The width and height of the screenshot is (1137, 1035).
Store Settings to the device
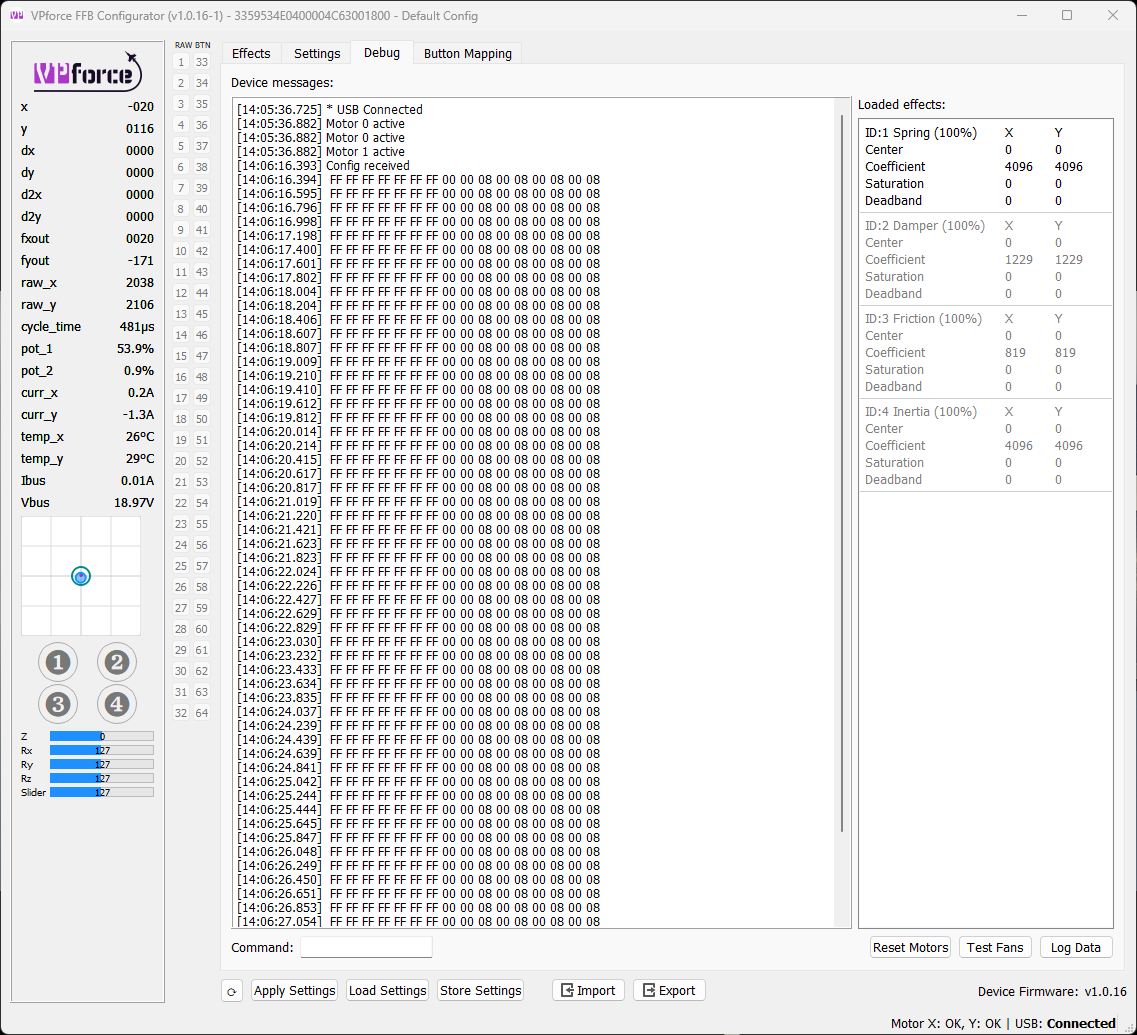pyautogui.click(x=480, y=990)
